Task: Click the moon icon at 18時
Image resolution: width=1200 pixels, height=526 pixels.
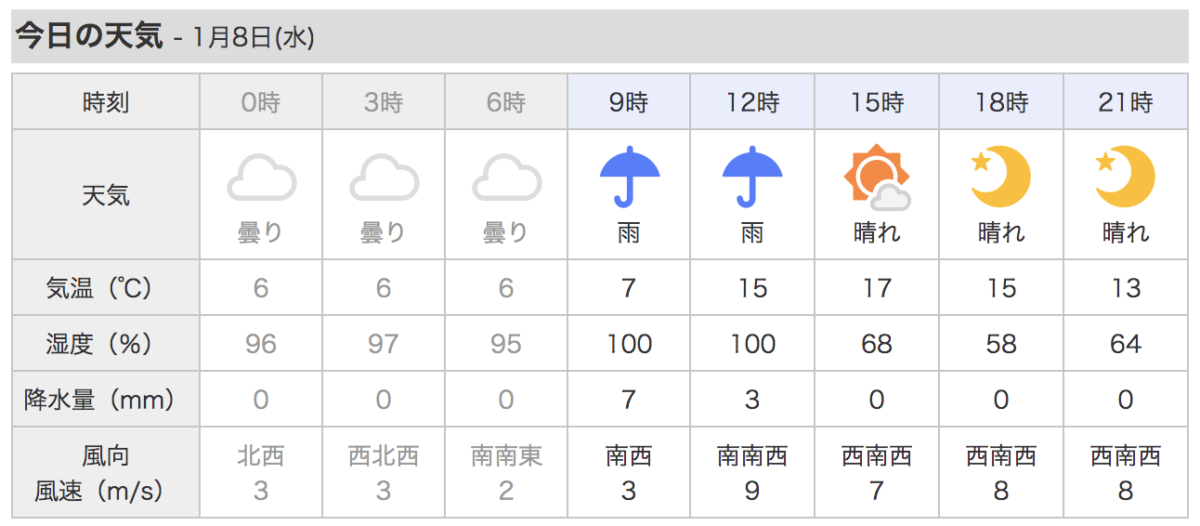Action: pos(1001,176)
